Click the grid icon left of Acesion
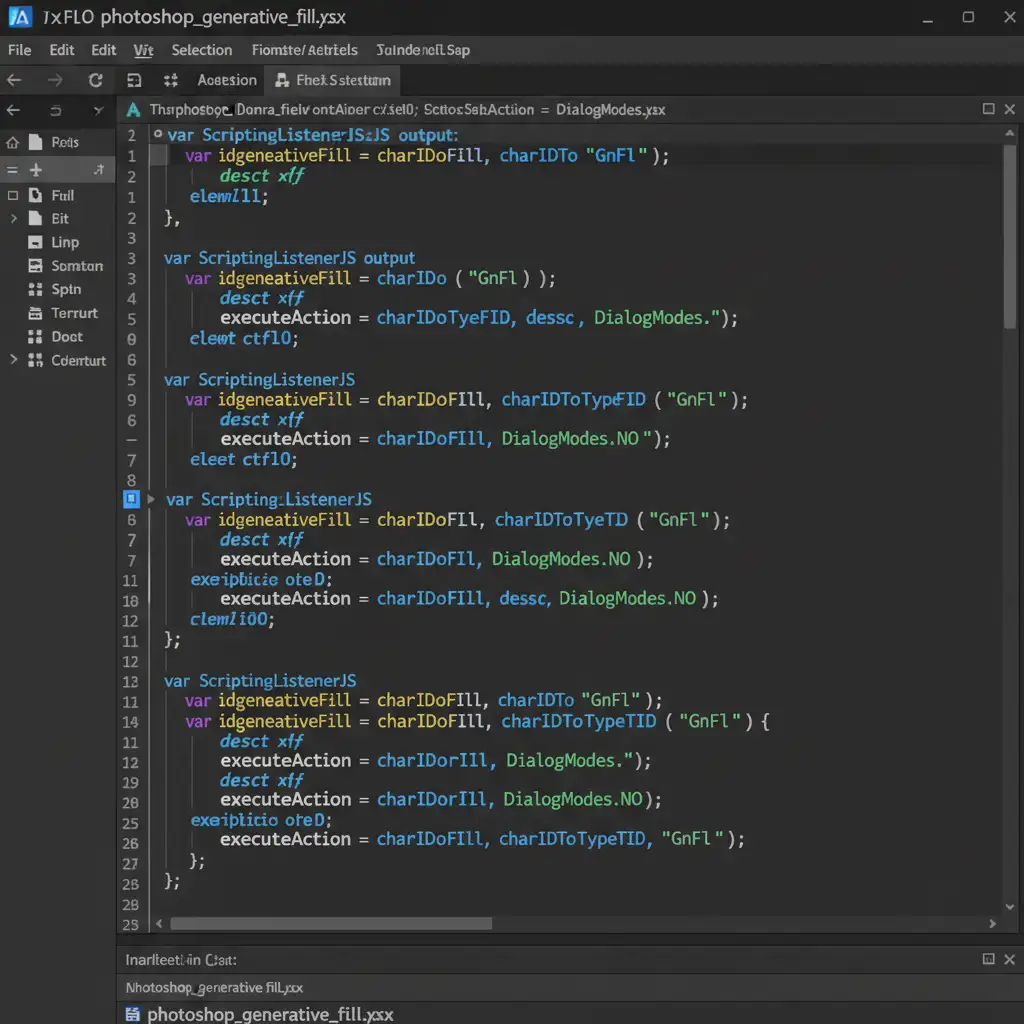Viewport: 1024px width, 1024px height. [x=170, y=81]
